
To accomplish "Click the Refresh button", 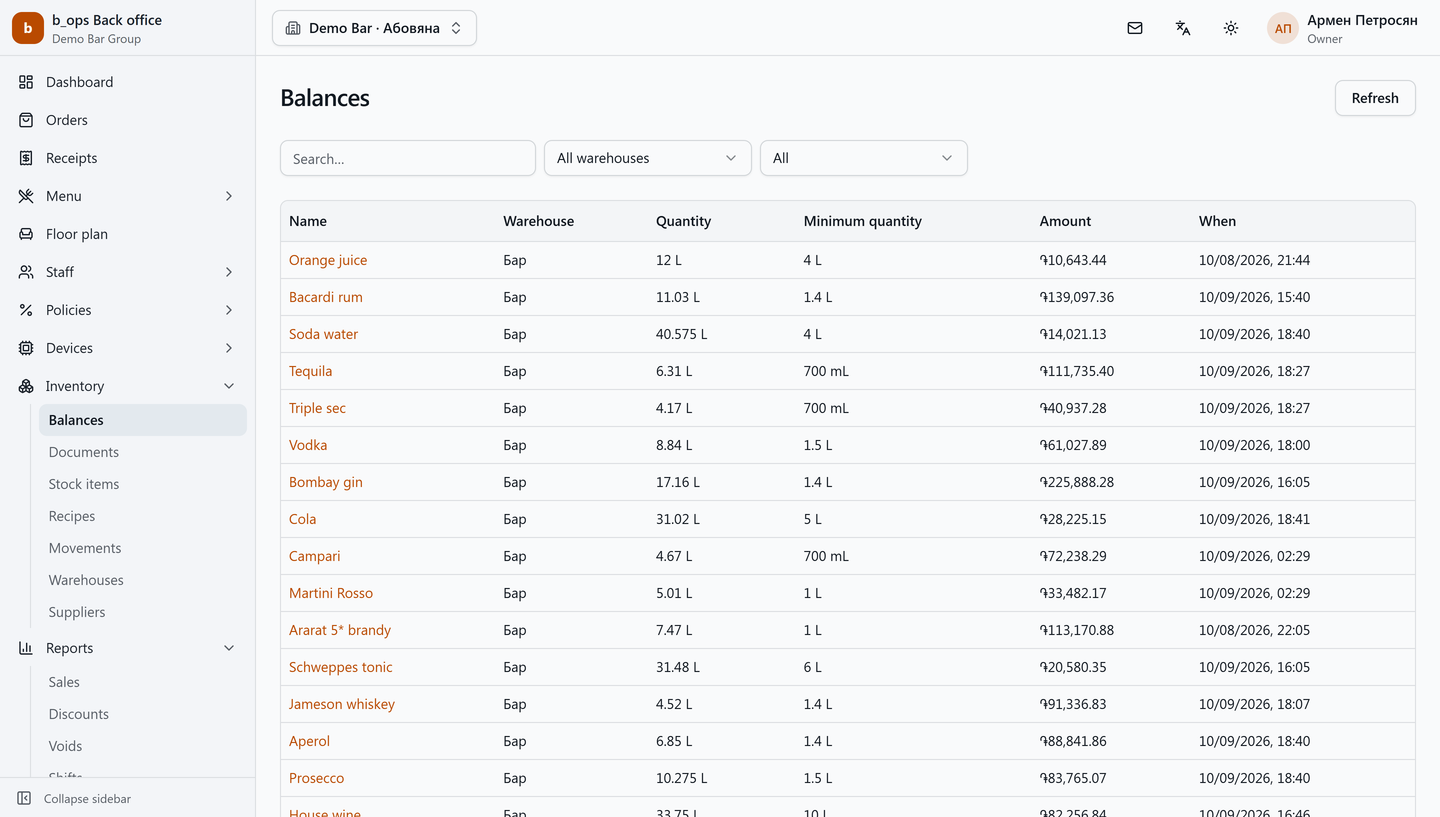I will pyautogui.click(x=1375, y=98).
